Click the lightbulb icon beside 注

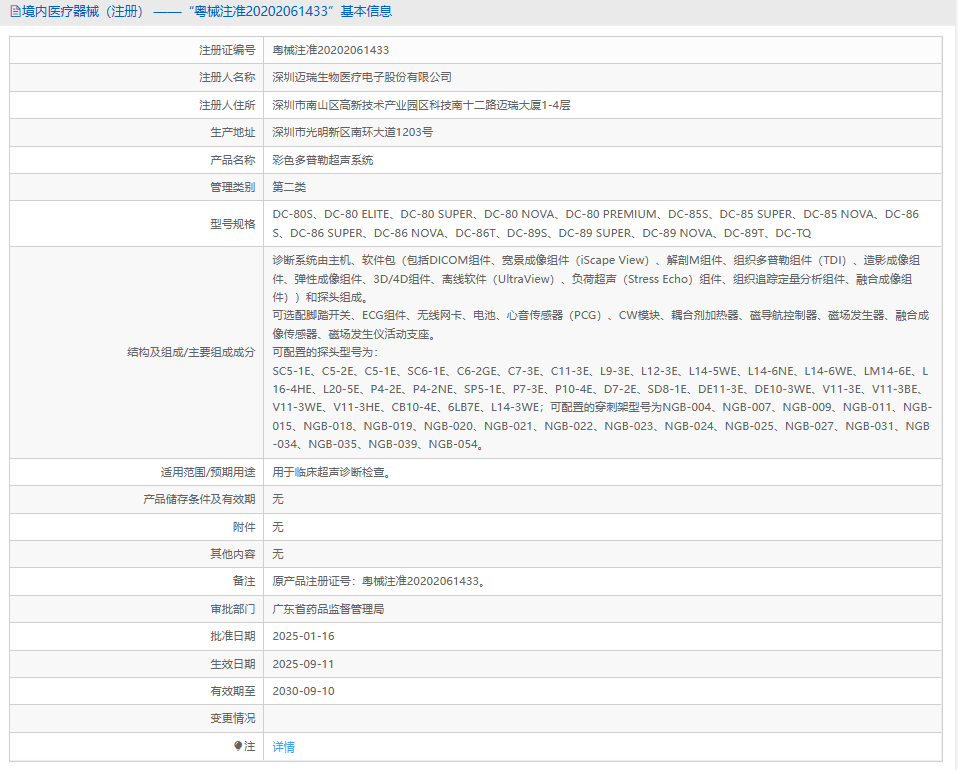coord(238,746)
